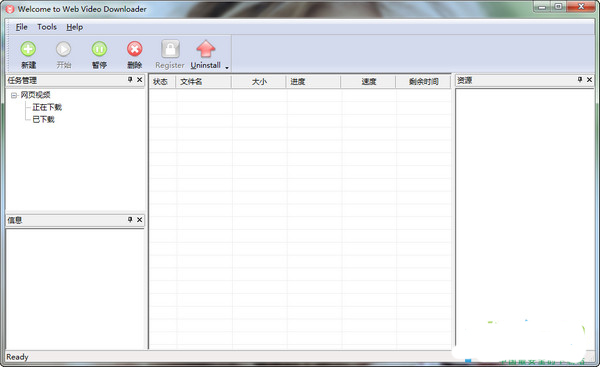The height and width of the screenshot is (367, 600).
Task: Click the 状态 column header
Action: 162,82
